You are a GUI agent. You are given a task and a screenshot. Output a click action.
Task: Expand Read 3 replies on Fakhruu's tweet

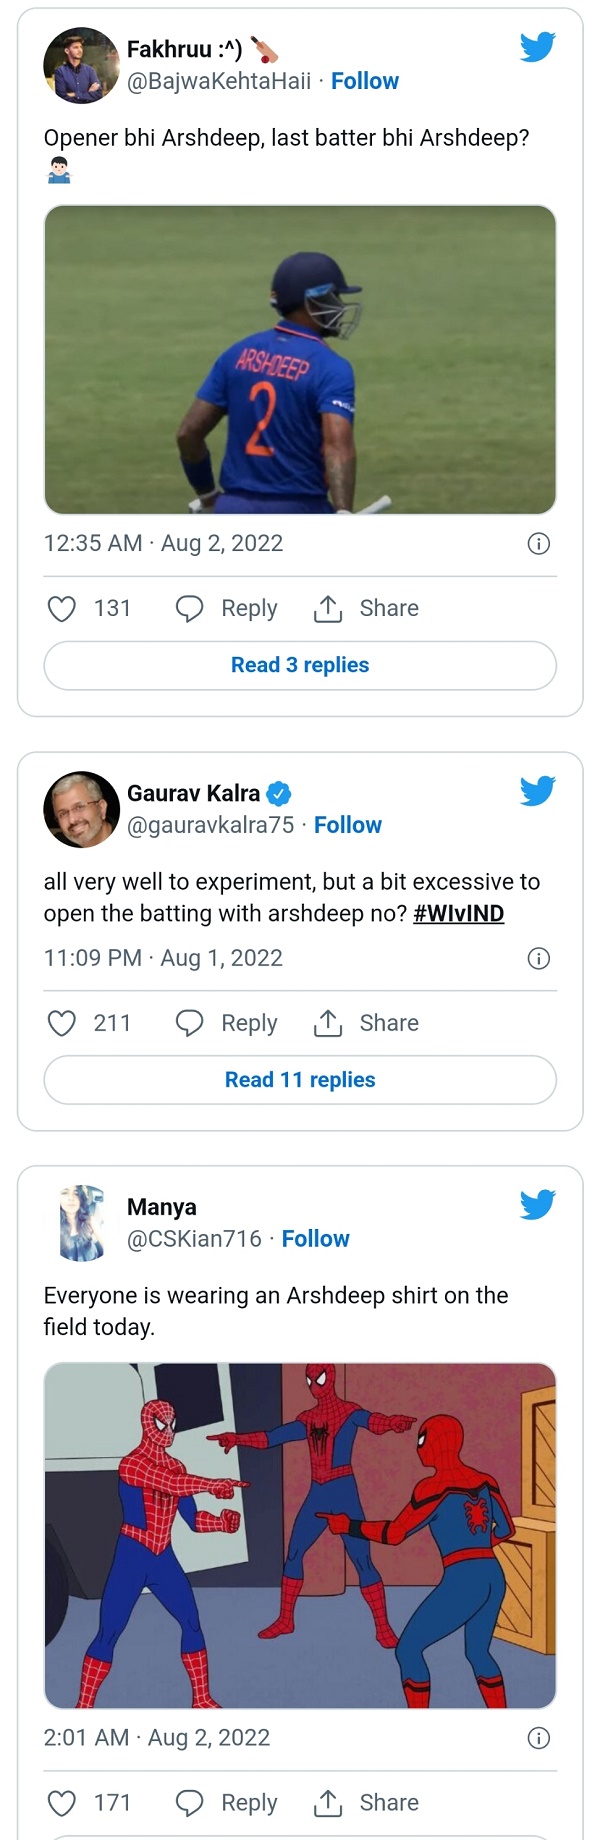(x=300, y=665)
